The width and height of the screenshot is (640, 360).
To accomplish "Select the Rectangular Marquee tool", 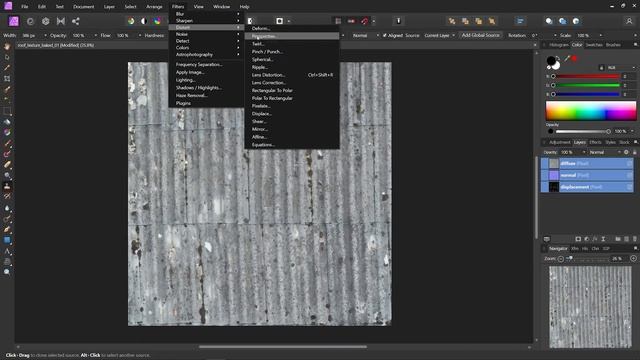I will (x=7, y=111).
